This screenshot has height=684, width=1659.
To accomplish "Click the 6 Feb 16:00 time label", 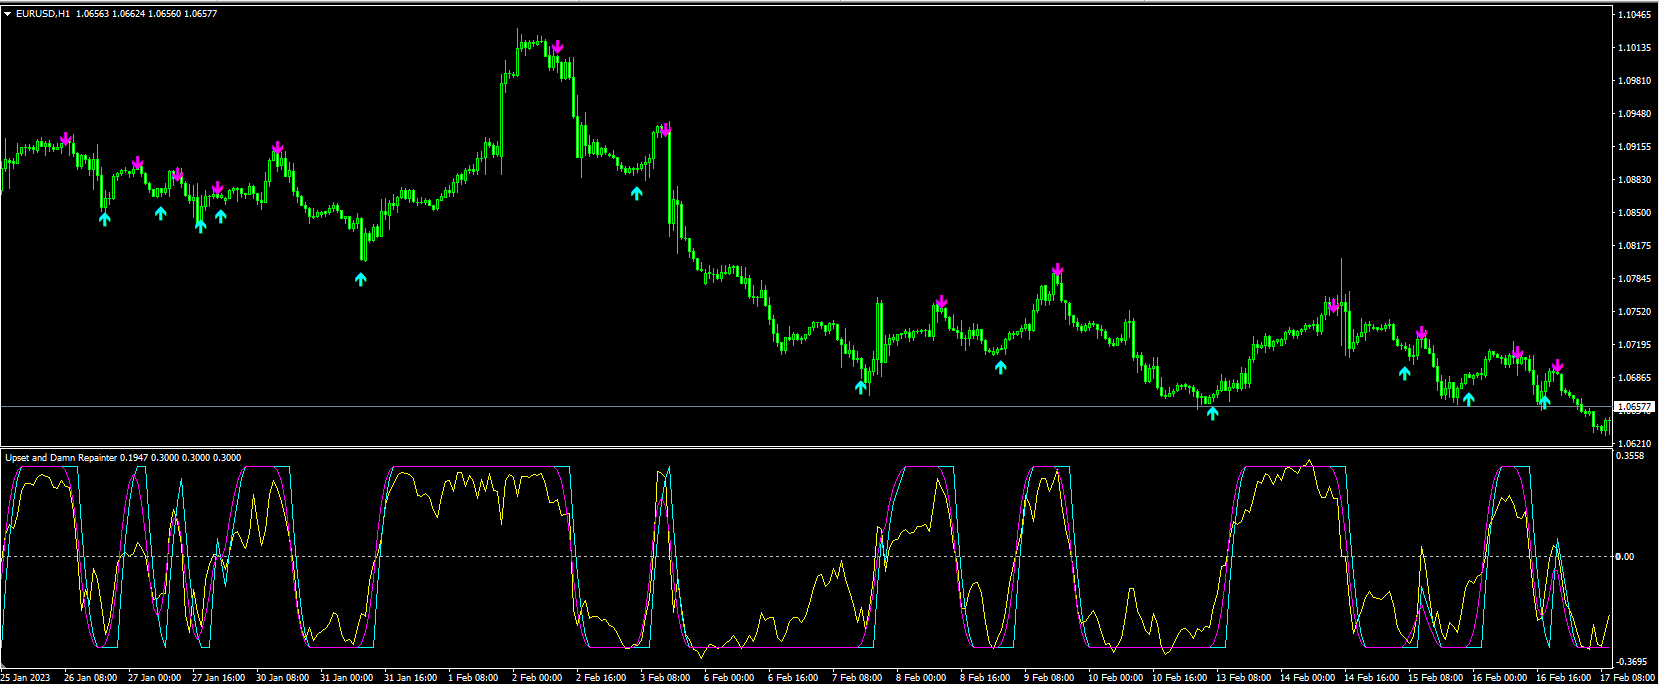I will (x=794, y=678).
